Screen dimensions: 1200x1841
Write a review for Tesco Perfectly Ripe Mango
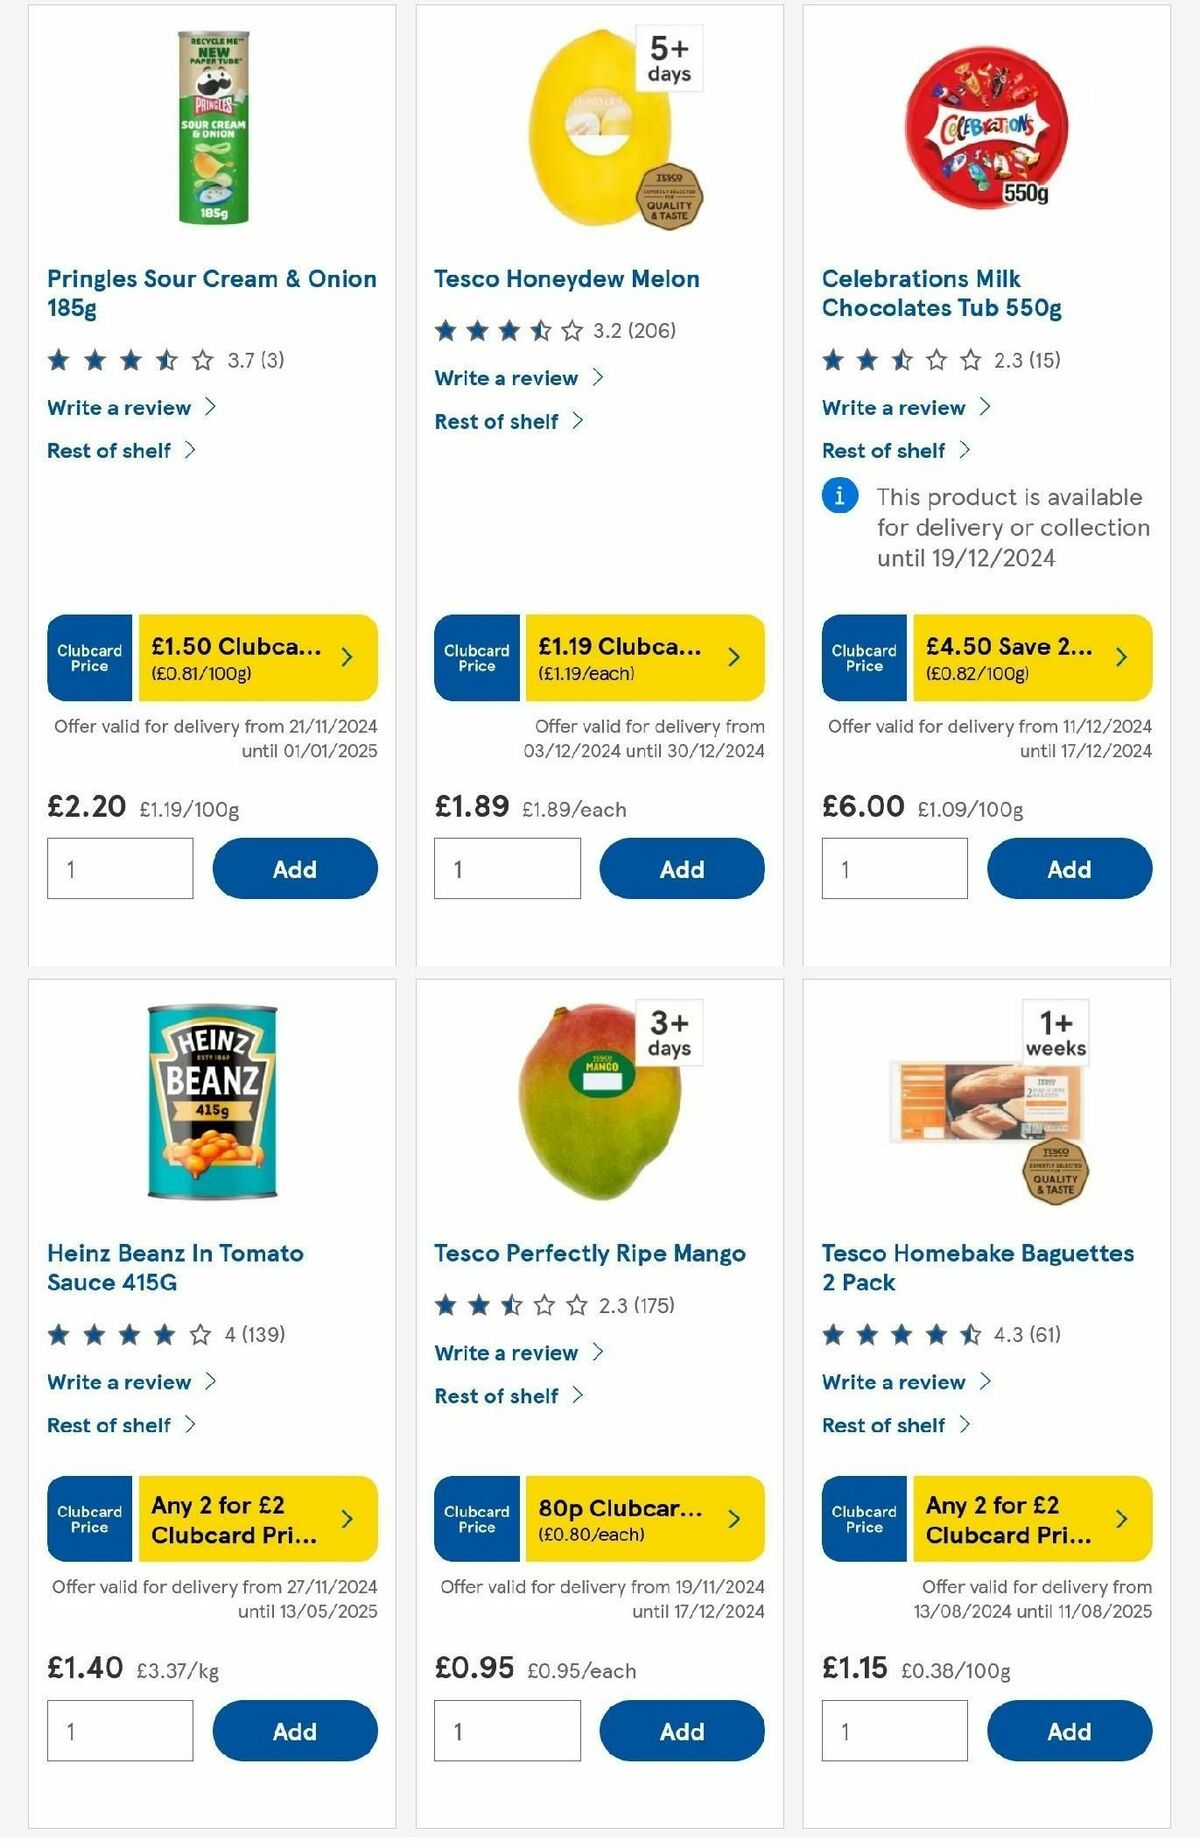(505, 1352)
